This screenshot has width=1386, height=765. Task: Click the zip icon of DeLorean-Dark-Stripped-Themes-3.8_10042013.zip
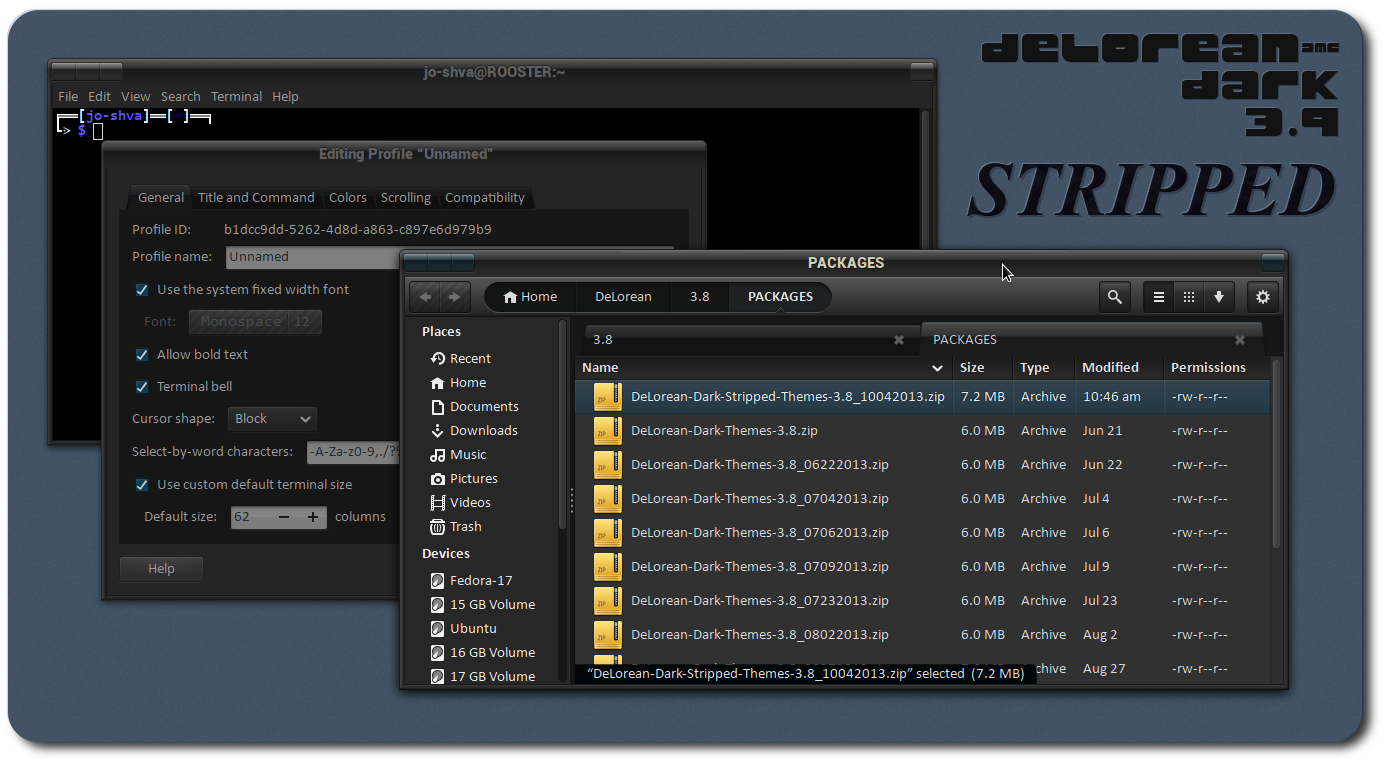point(608,397)
